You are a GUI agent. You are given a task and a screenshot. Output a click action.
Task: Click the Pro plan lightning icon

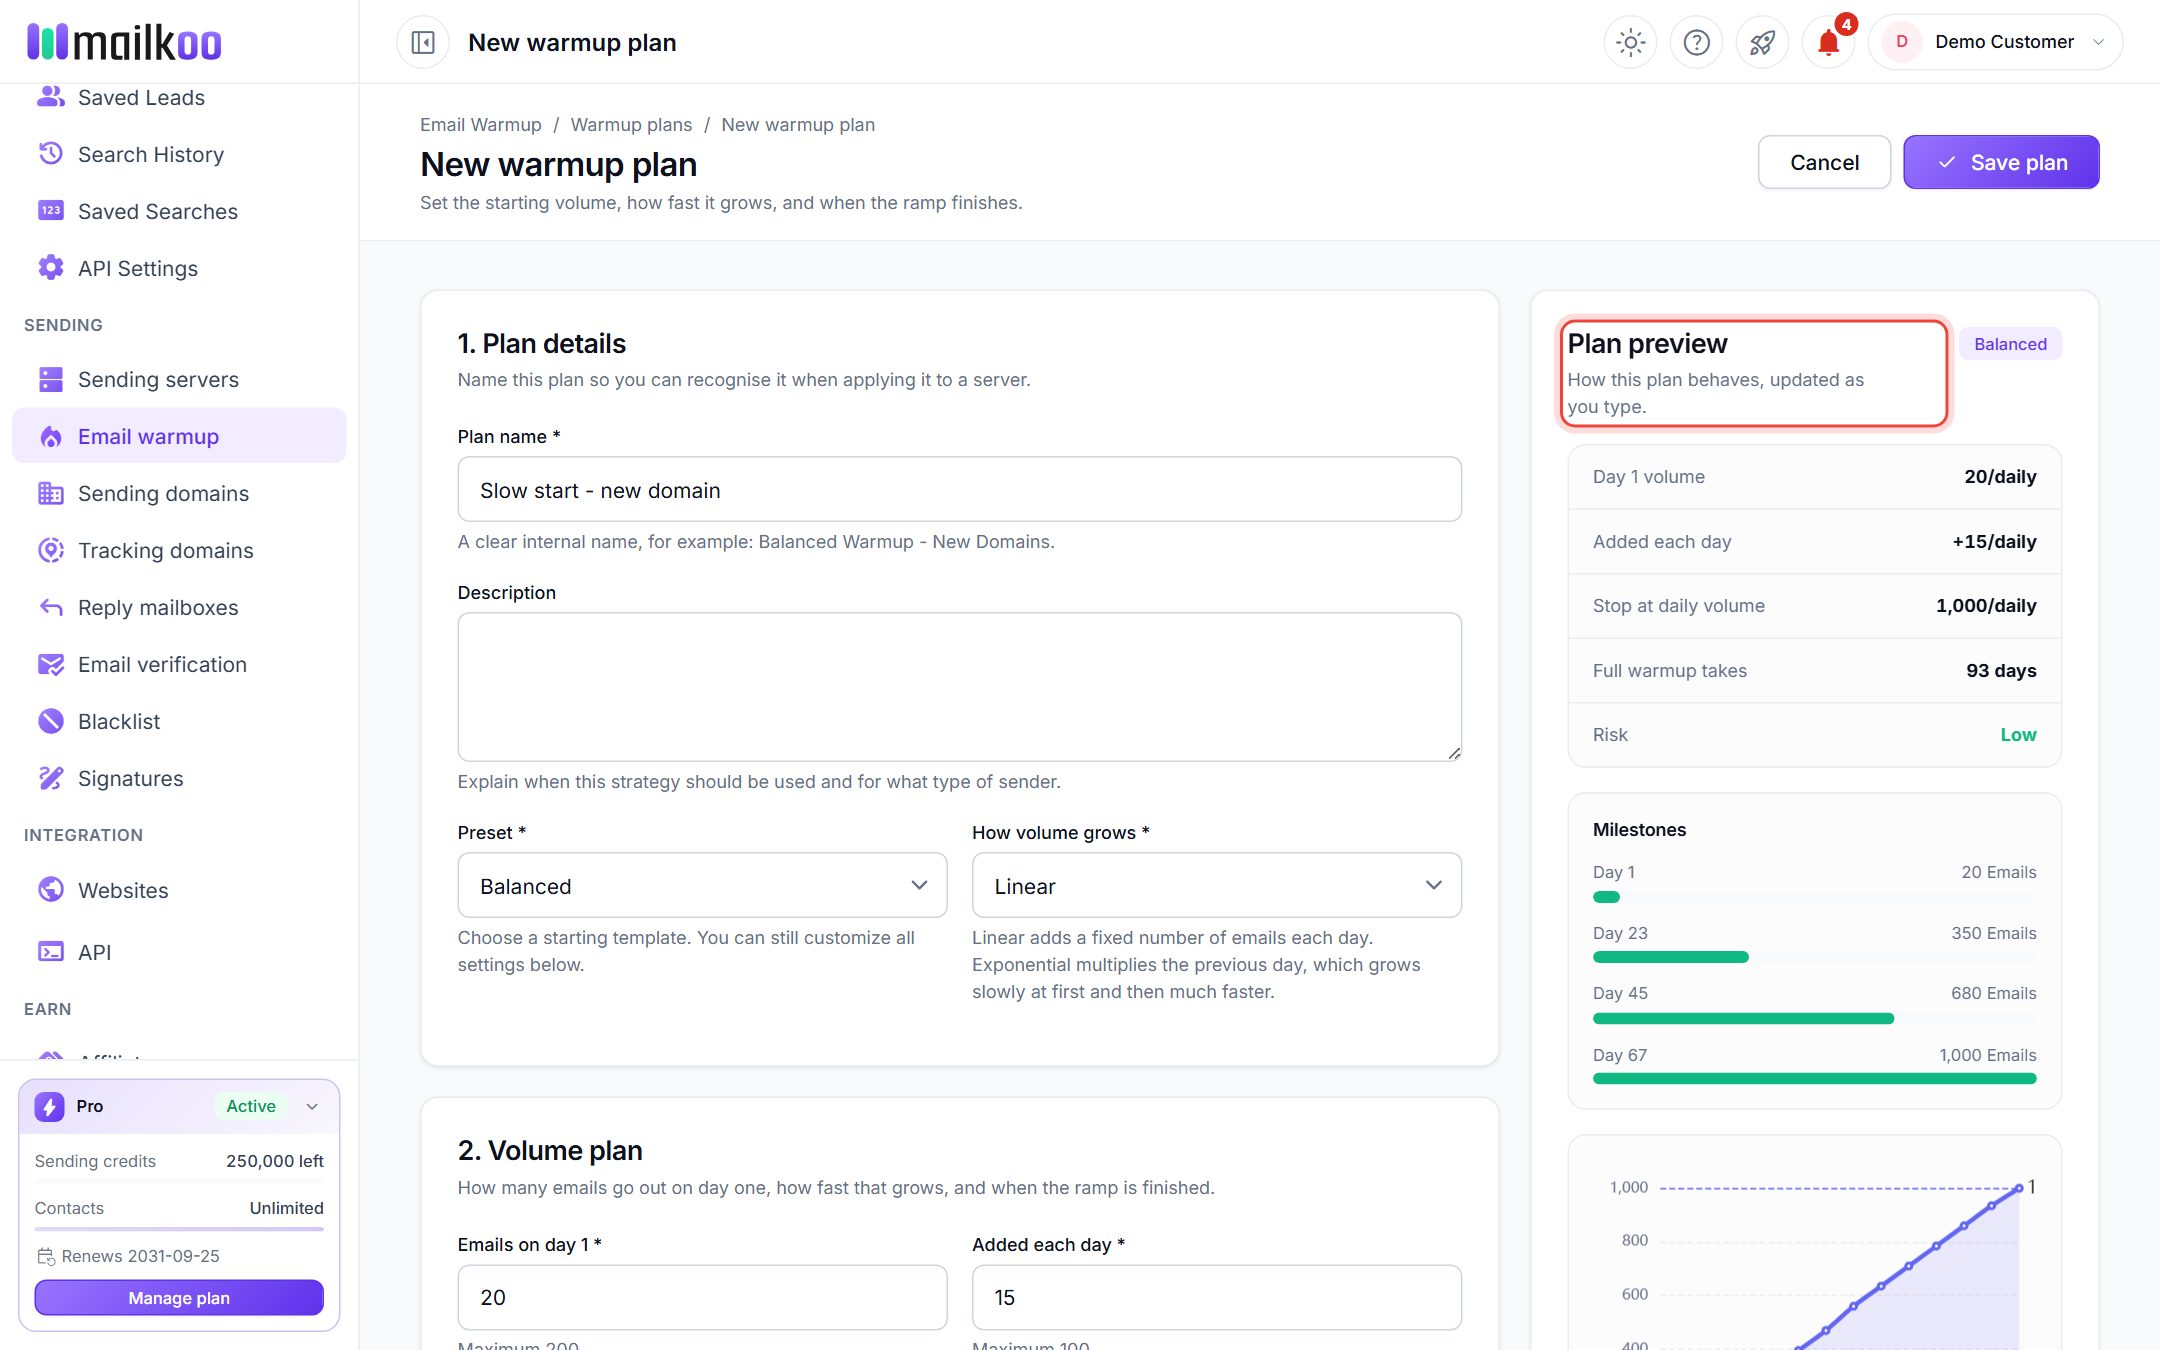(50, 1106)
